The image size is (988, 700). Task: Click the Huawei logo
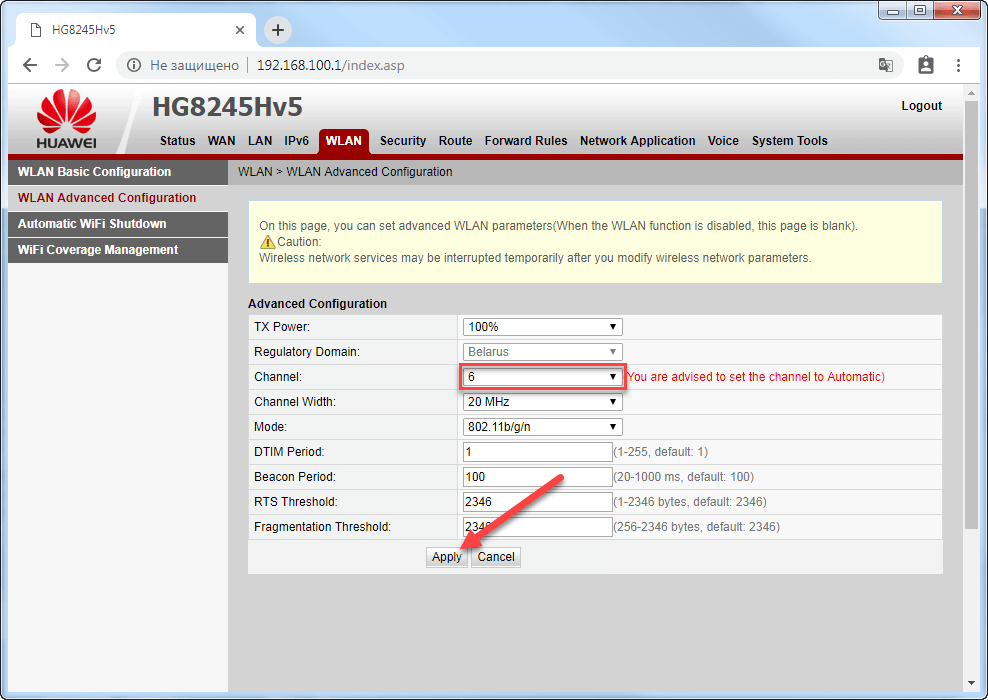point(66,120)
